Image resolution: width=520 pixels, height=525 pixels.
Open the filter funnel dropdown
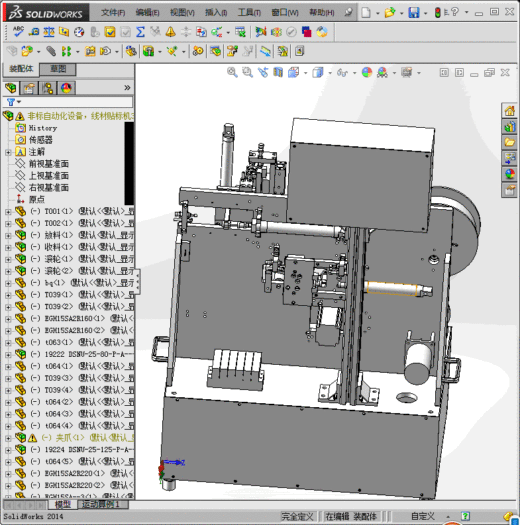[x=13, y=102]
